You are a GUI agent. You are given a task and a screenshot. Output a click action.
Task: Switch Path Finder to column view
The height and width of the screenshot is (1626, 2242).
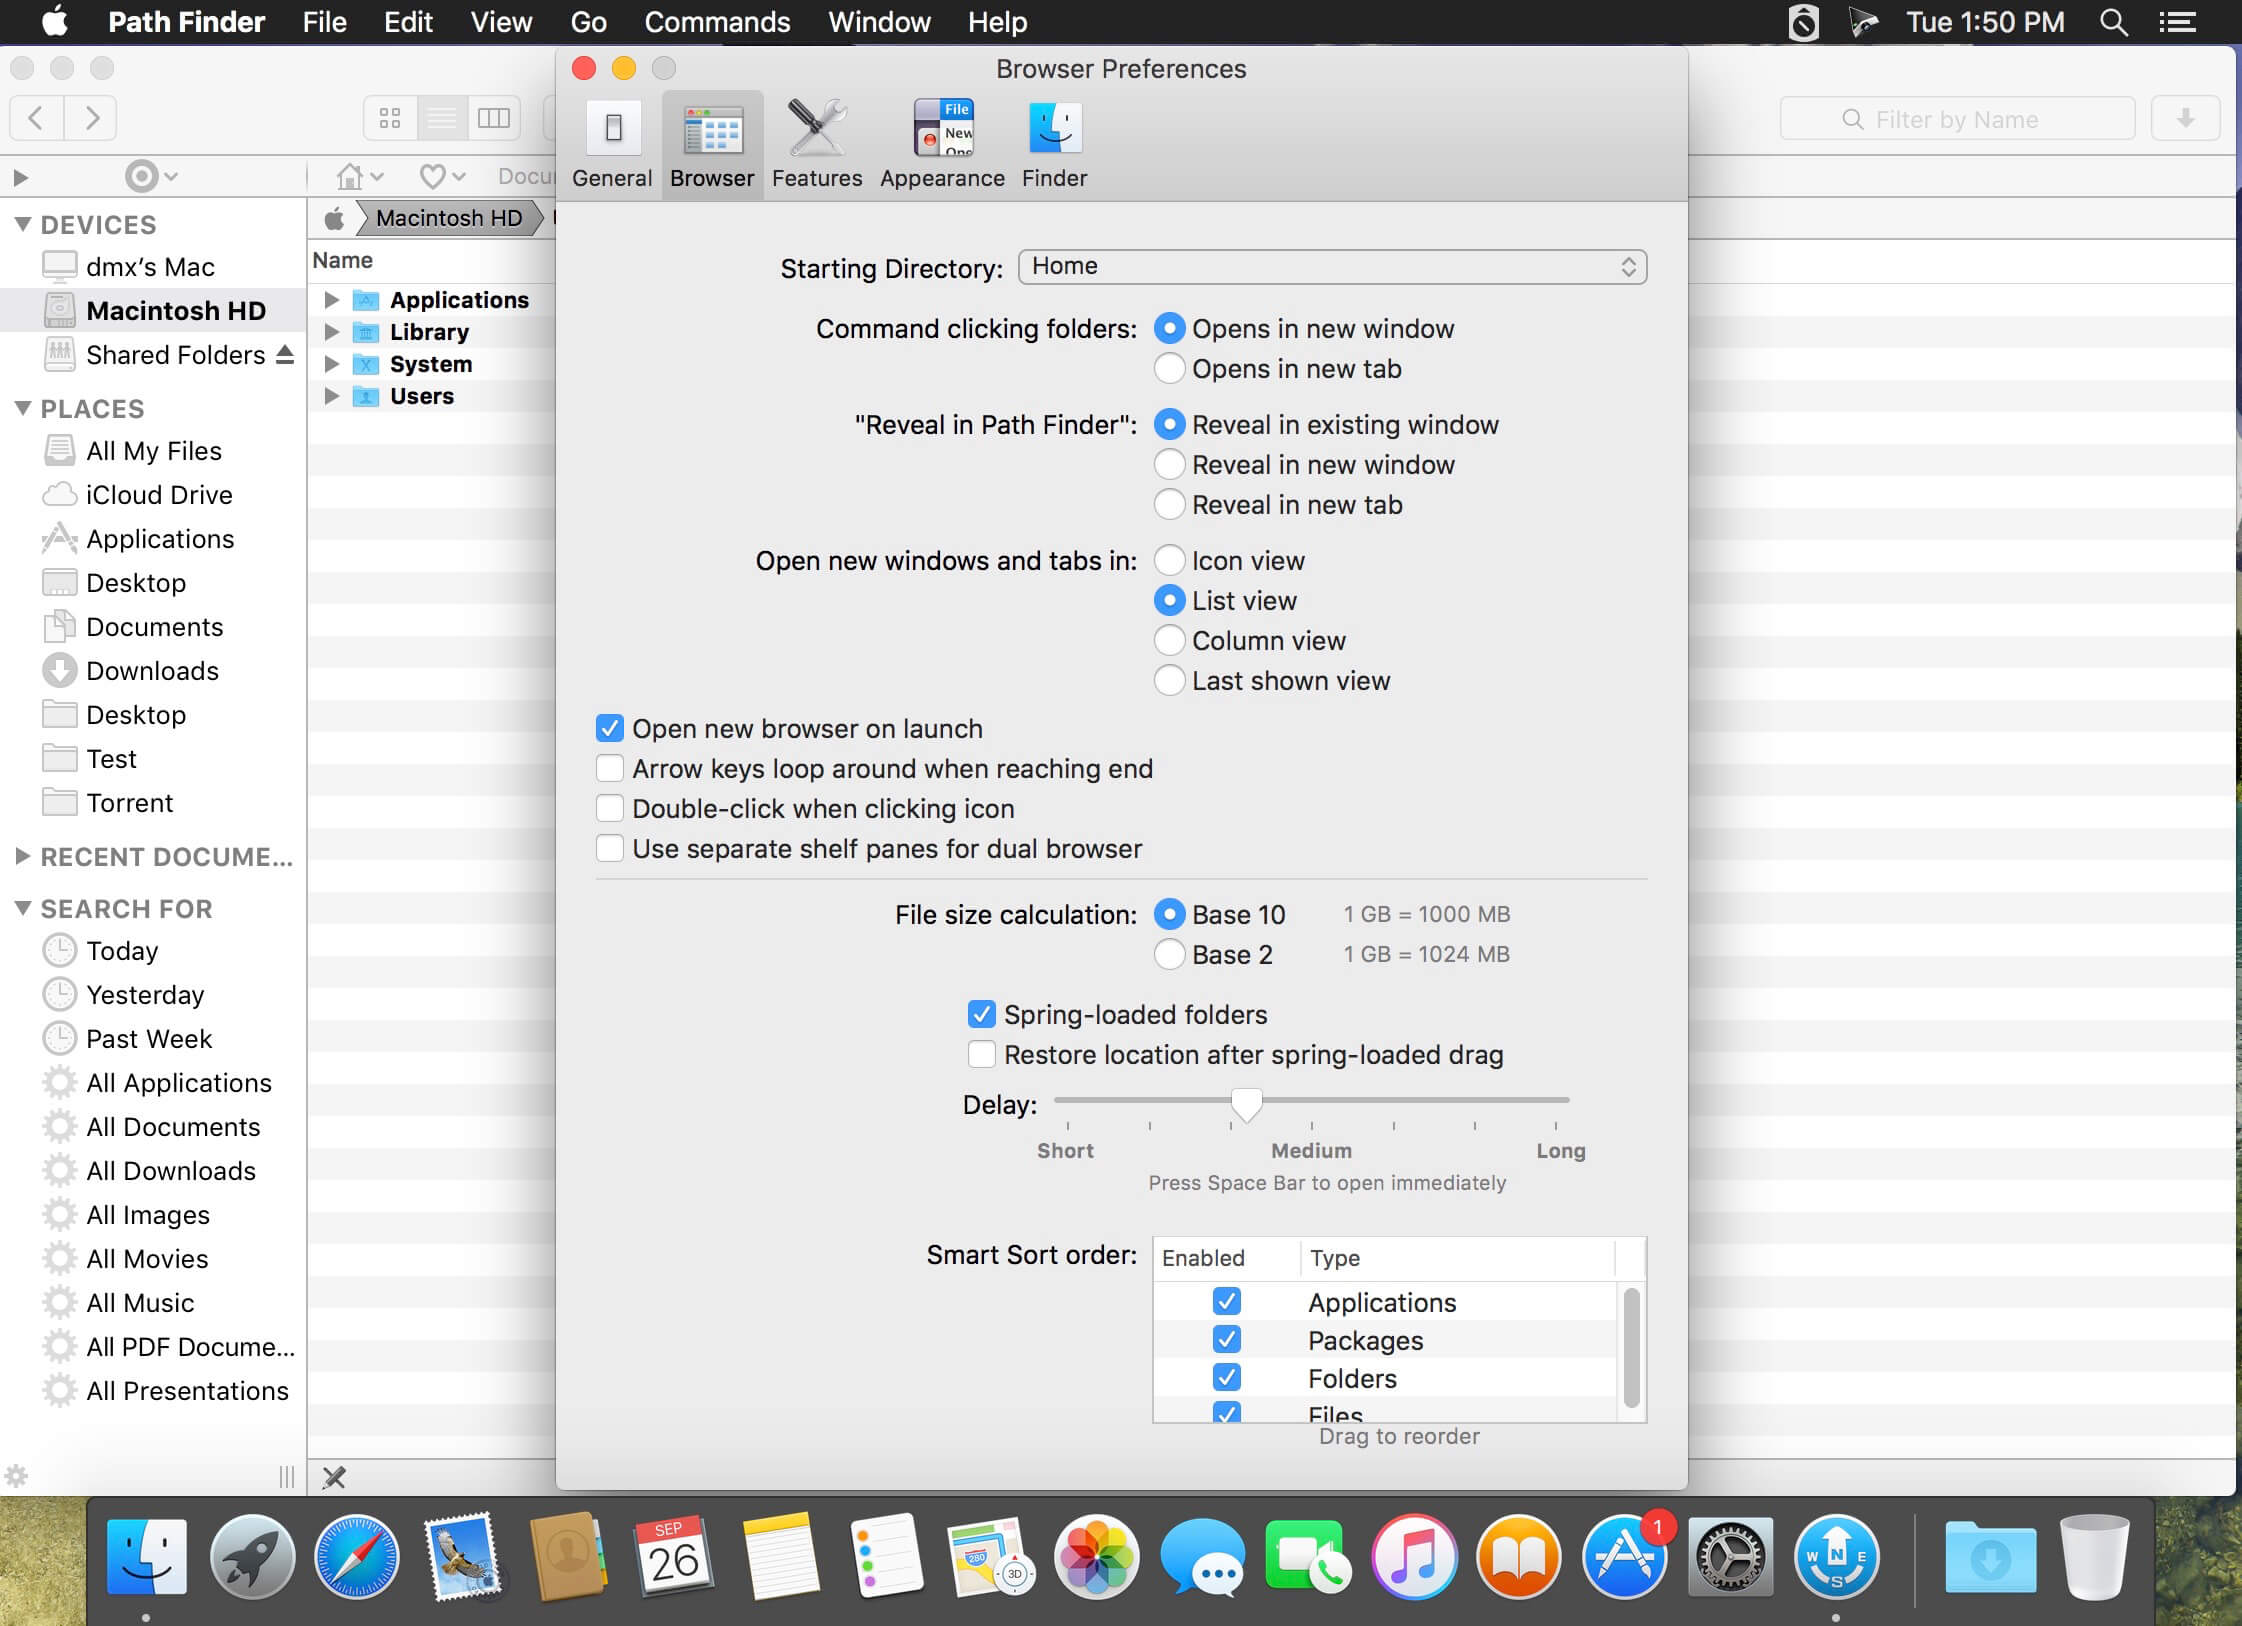(494, 118)
